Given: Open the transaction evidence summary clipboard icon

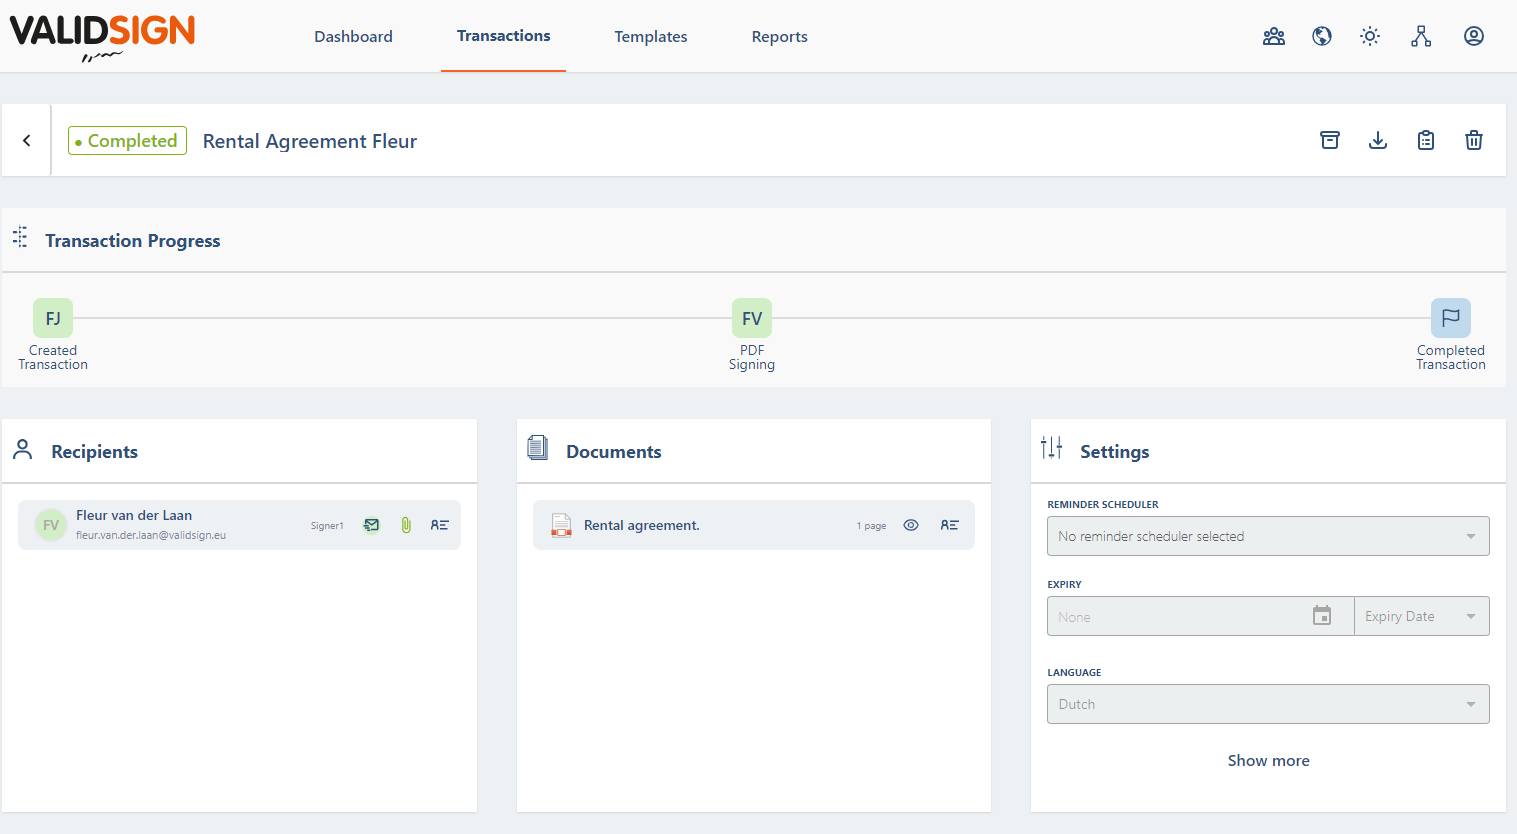Looking at the screenshot, I should (x=1426, y=140).
